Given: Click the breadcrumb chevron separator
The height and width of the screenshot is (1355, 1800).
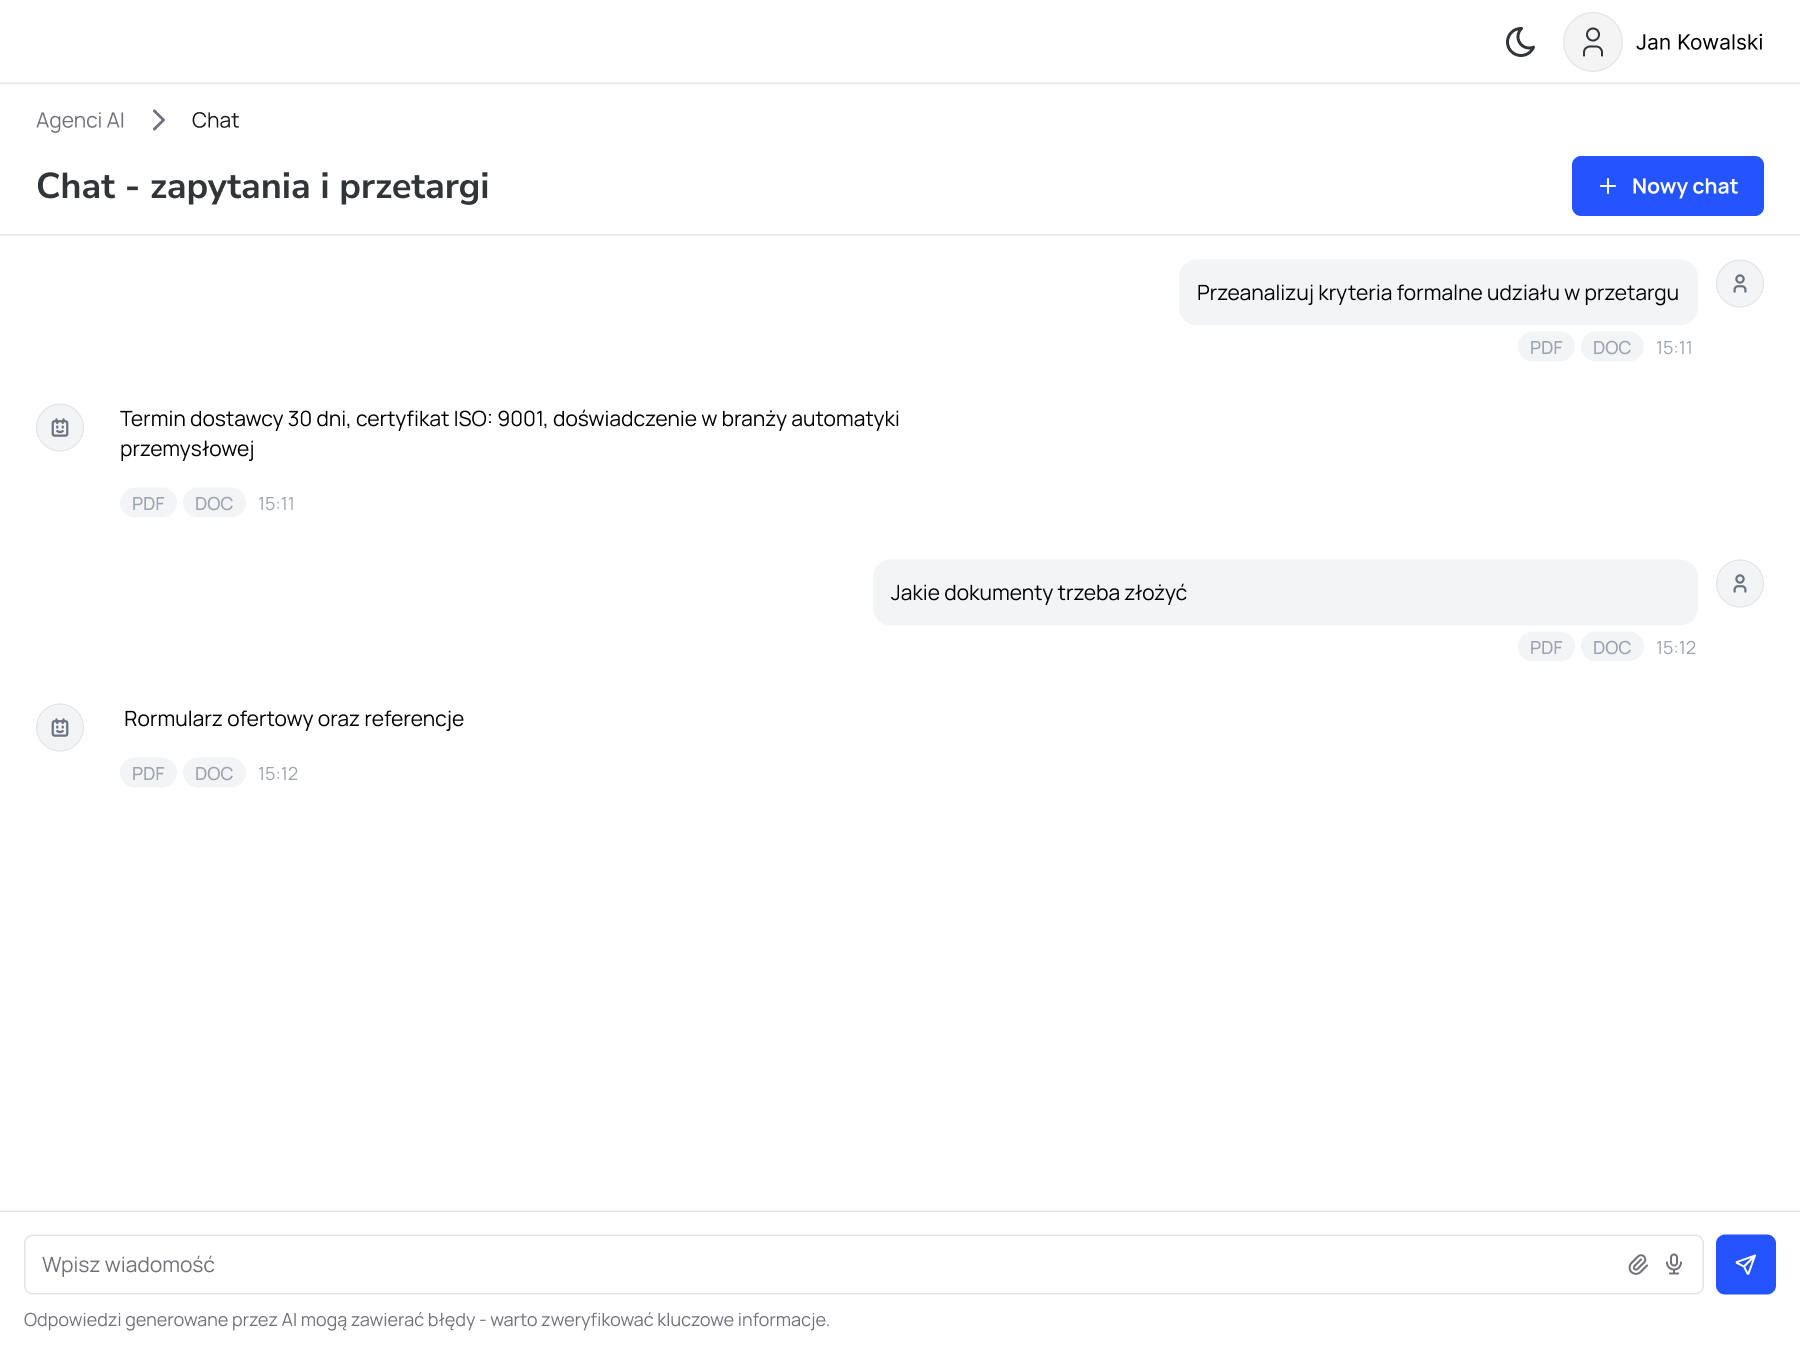Looking at the screenshot, I should [158, 120].
